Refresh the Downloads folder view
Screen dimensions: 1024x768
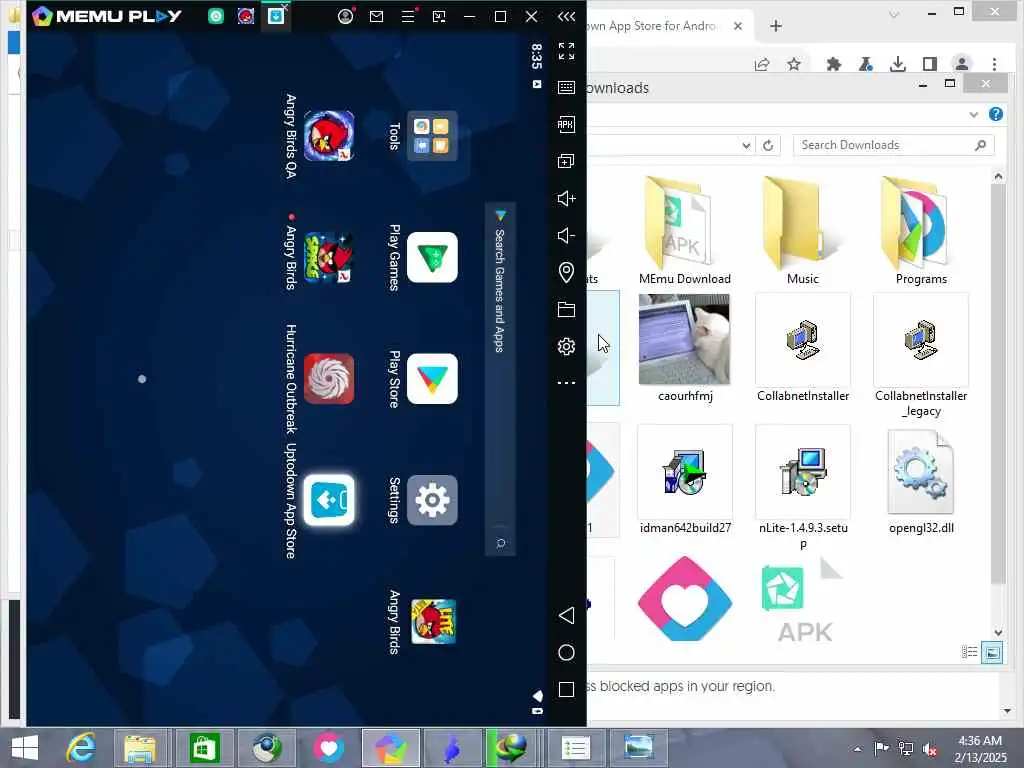click(768, 145)
